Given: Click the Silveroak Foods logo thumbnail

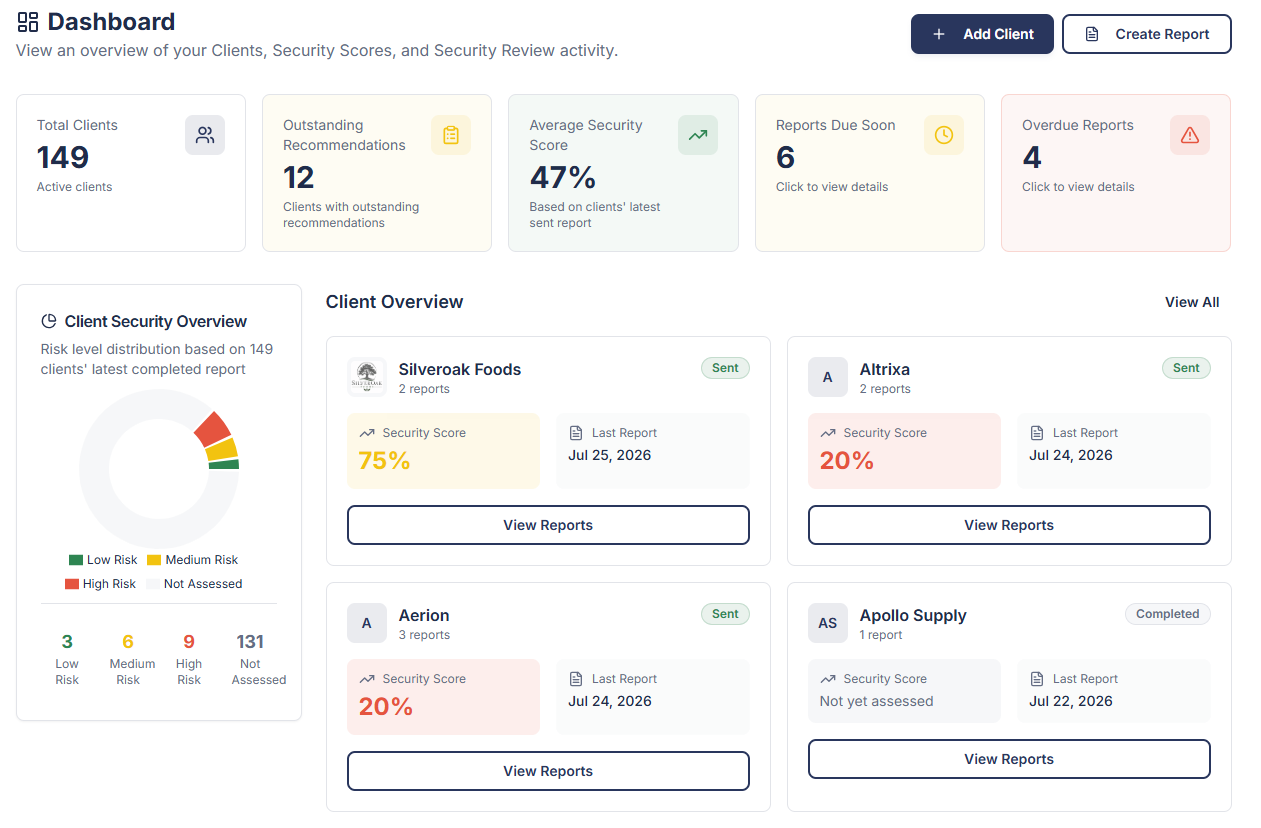Looking at the screenshot, I should [367, 377].
